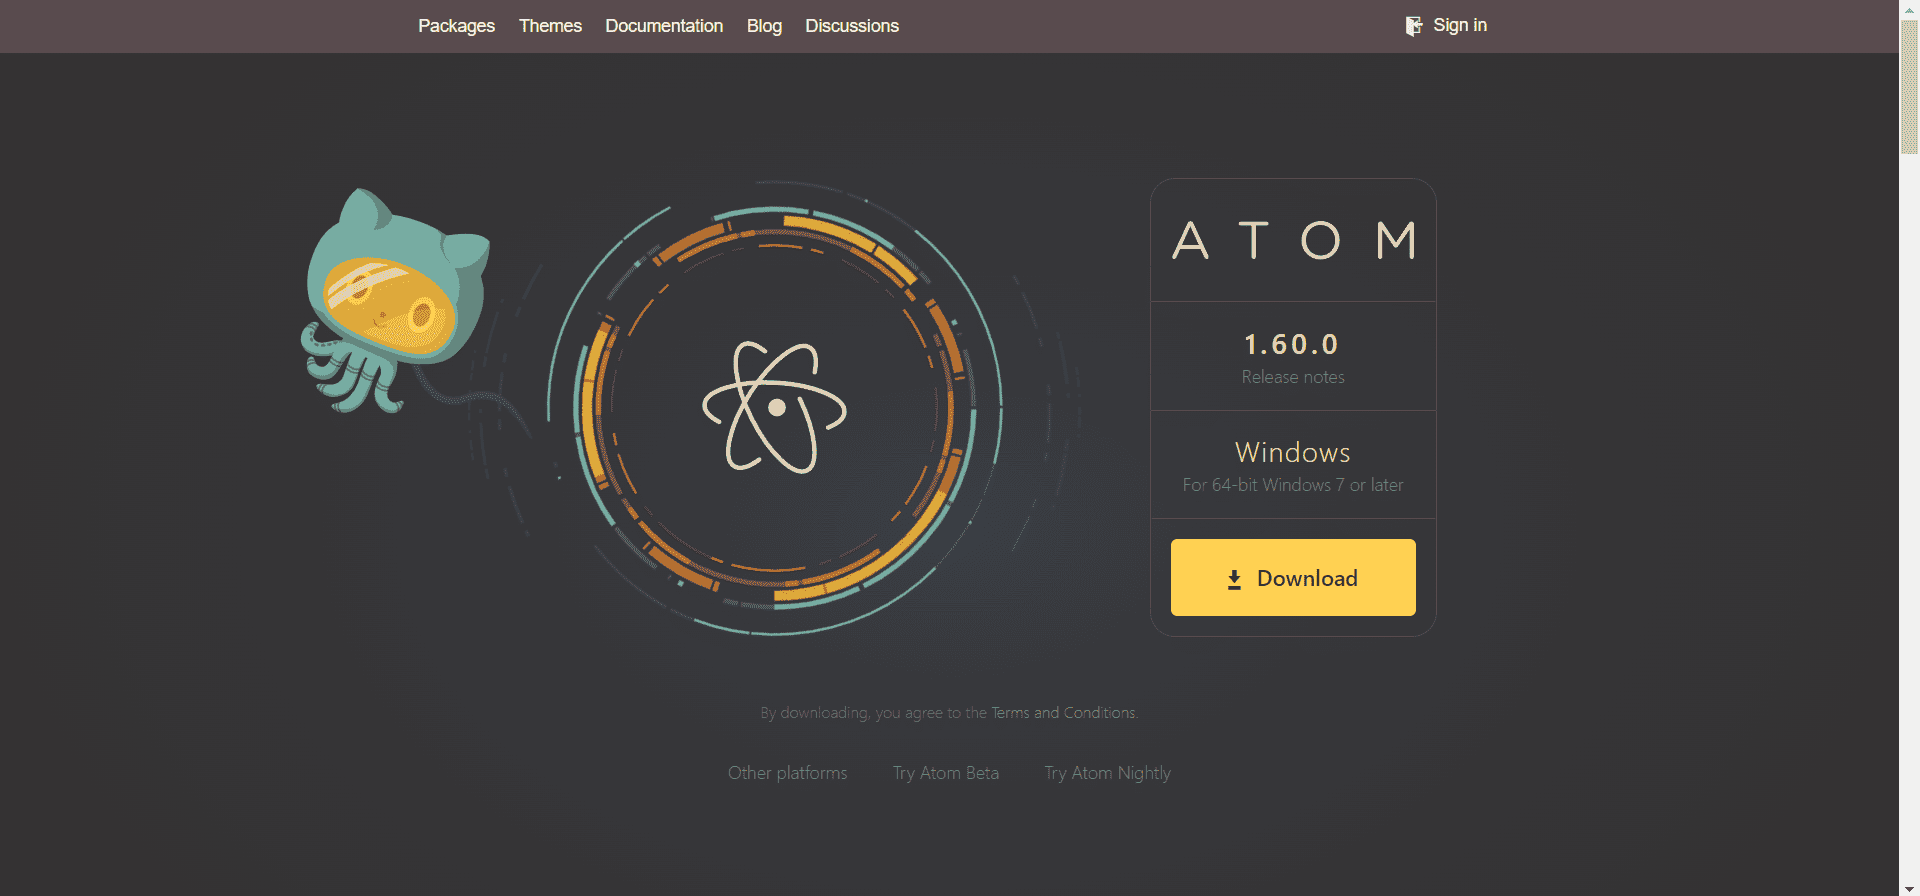Select the Other platforms link
1920x896 pixels.
tap(787, 773)
